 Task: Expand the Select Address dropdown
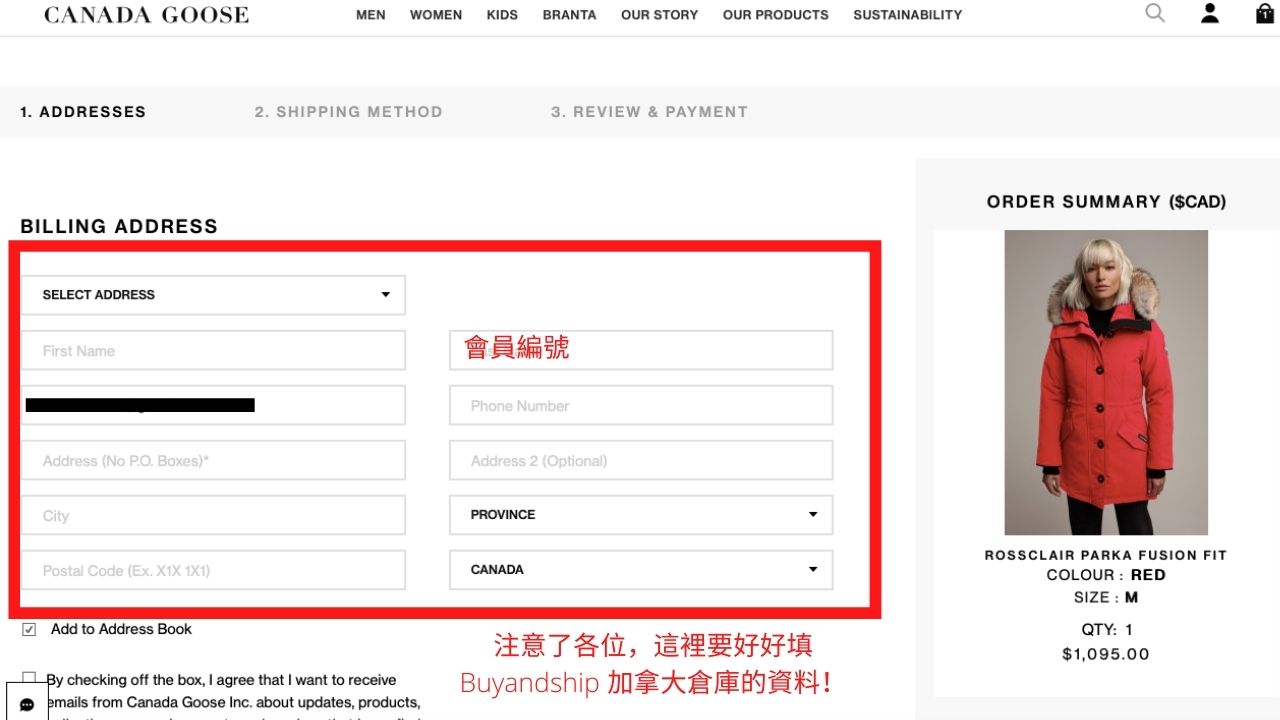(213, 295)
